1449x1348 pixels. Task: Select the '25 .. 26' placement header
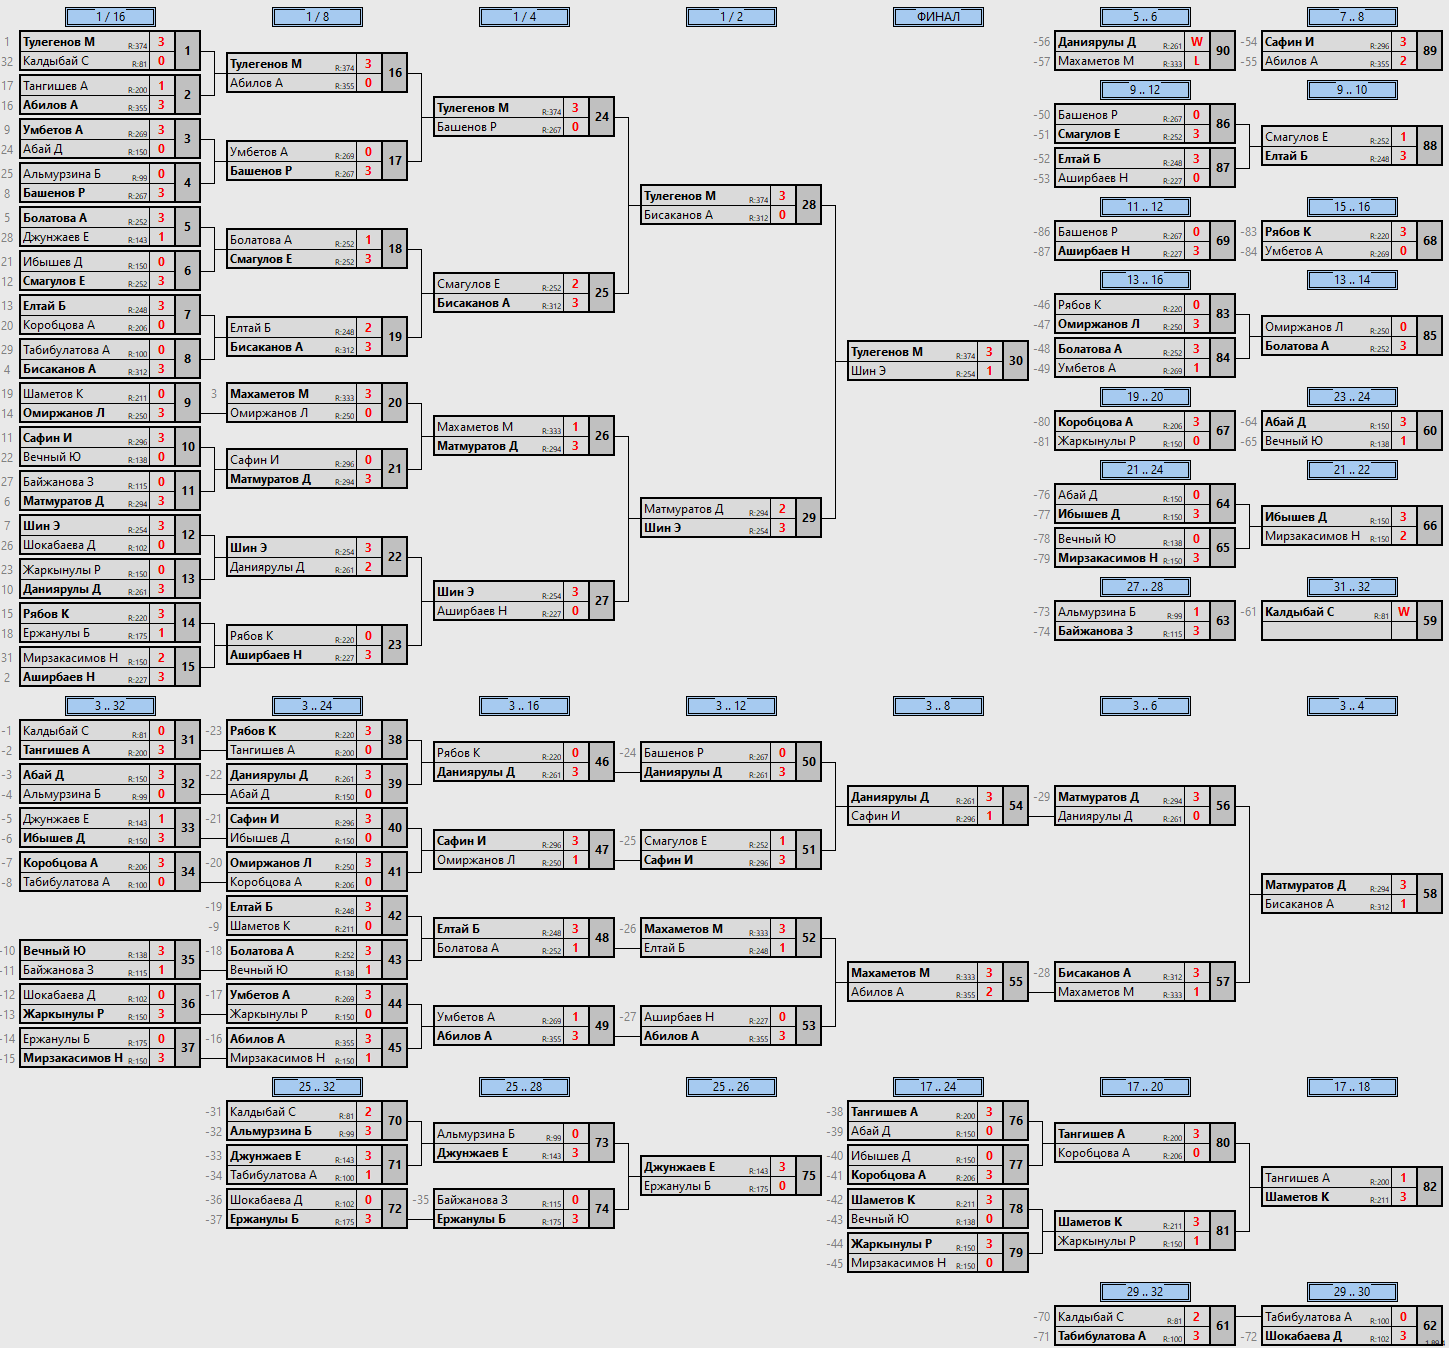pos(731,1087)
